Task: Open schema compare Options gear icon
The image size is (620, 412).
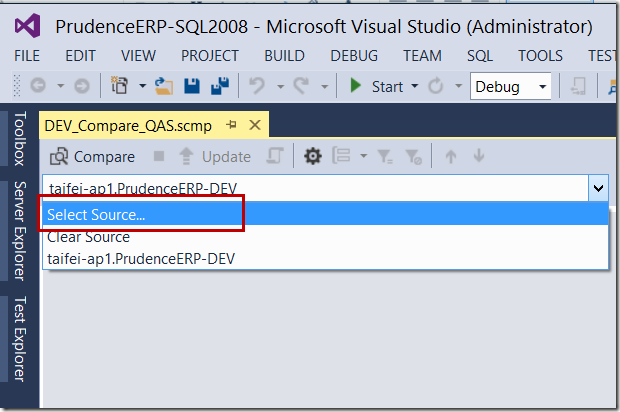Action: (x=313, y=156)
